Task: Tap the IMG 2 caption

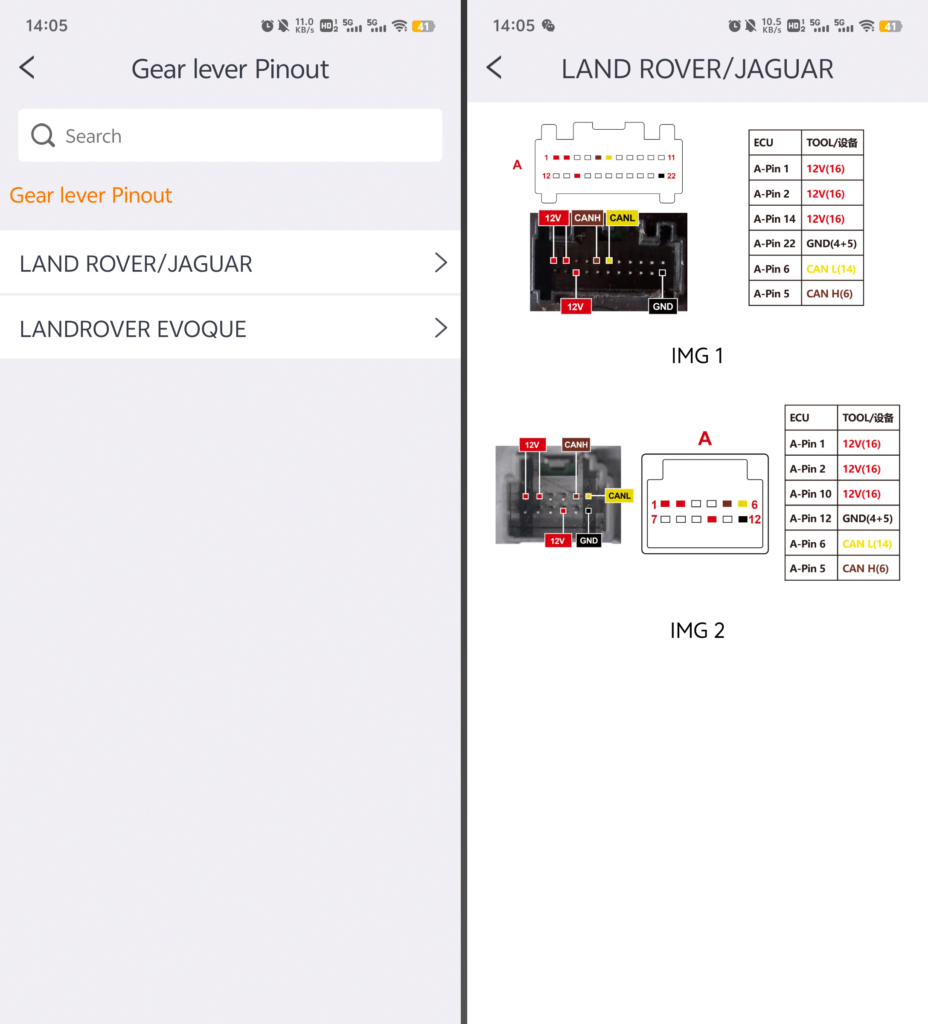Action: point(697,630)
